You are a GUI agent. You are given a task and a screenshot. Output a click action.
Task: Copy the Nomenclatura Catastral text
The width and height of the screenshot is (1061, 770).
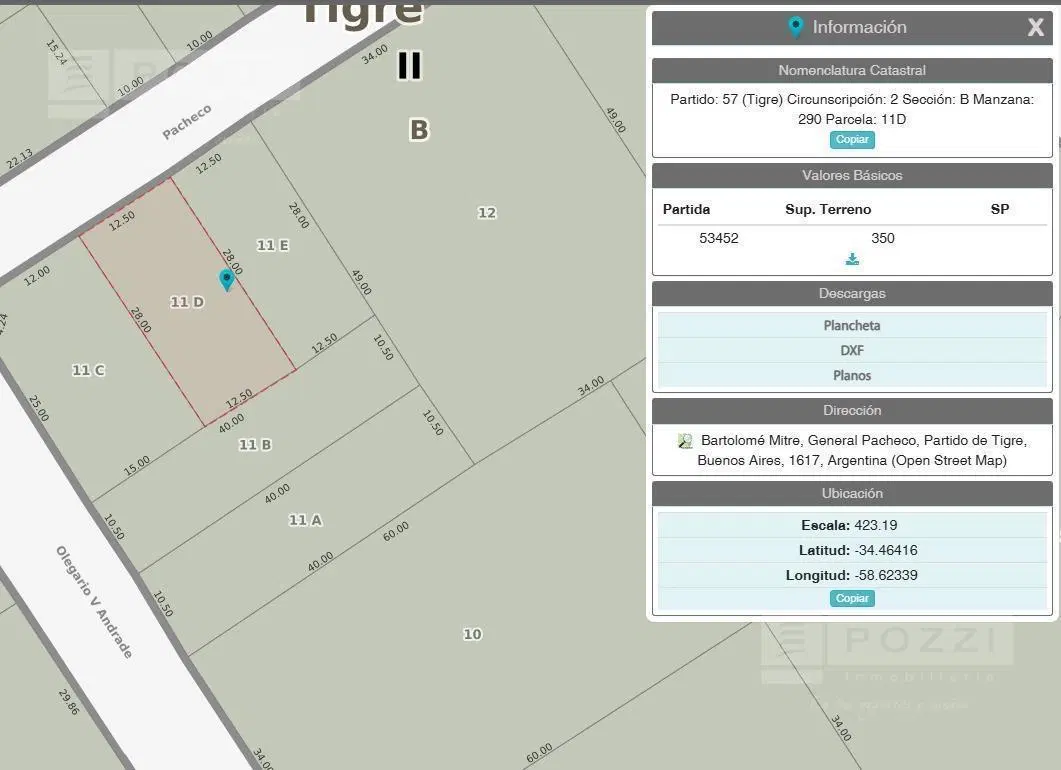[852, 139]
